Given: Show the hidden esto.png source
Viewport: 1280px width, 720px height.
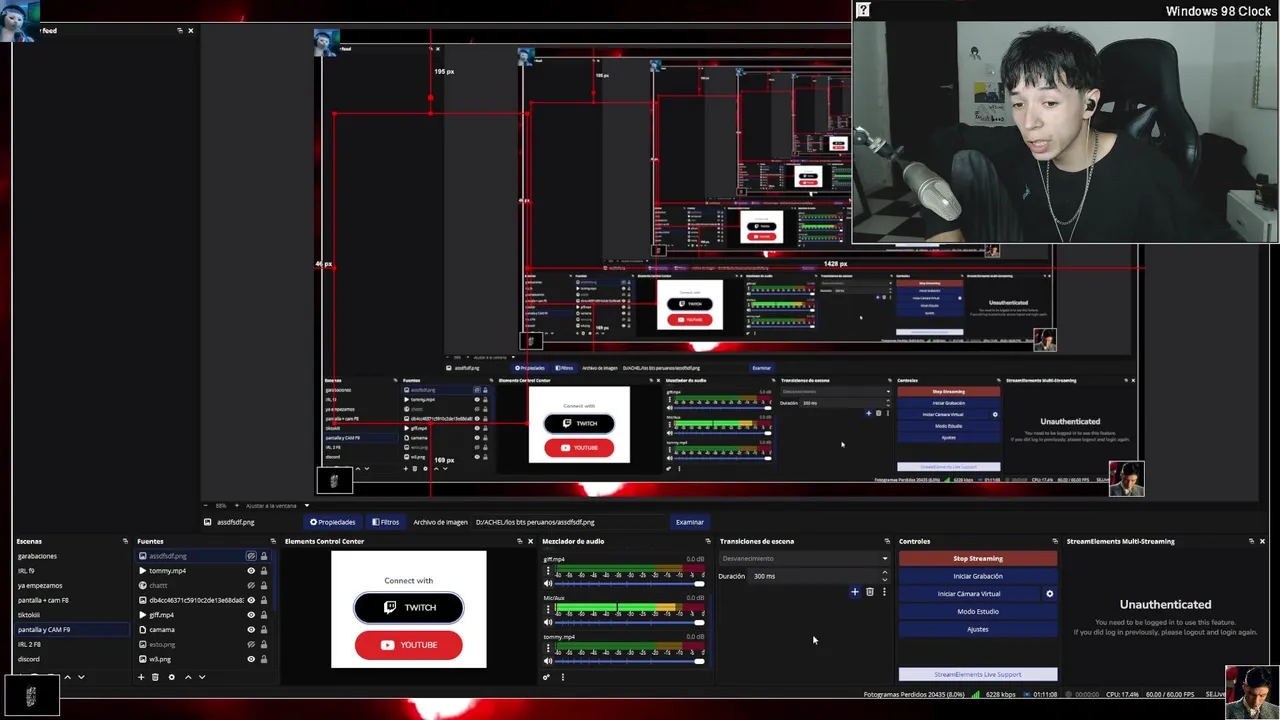Looking at the screenshot, I should point(251,644).
